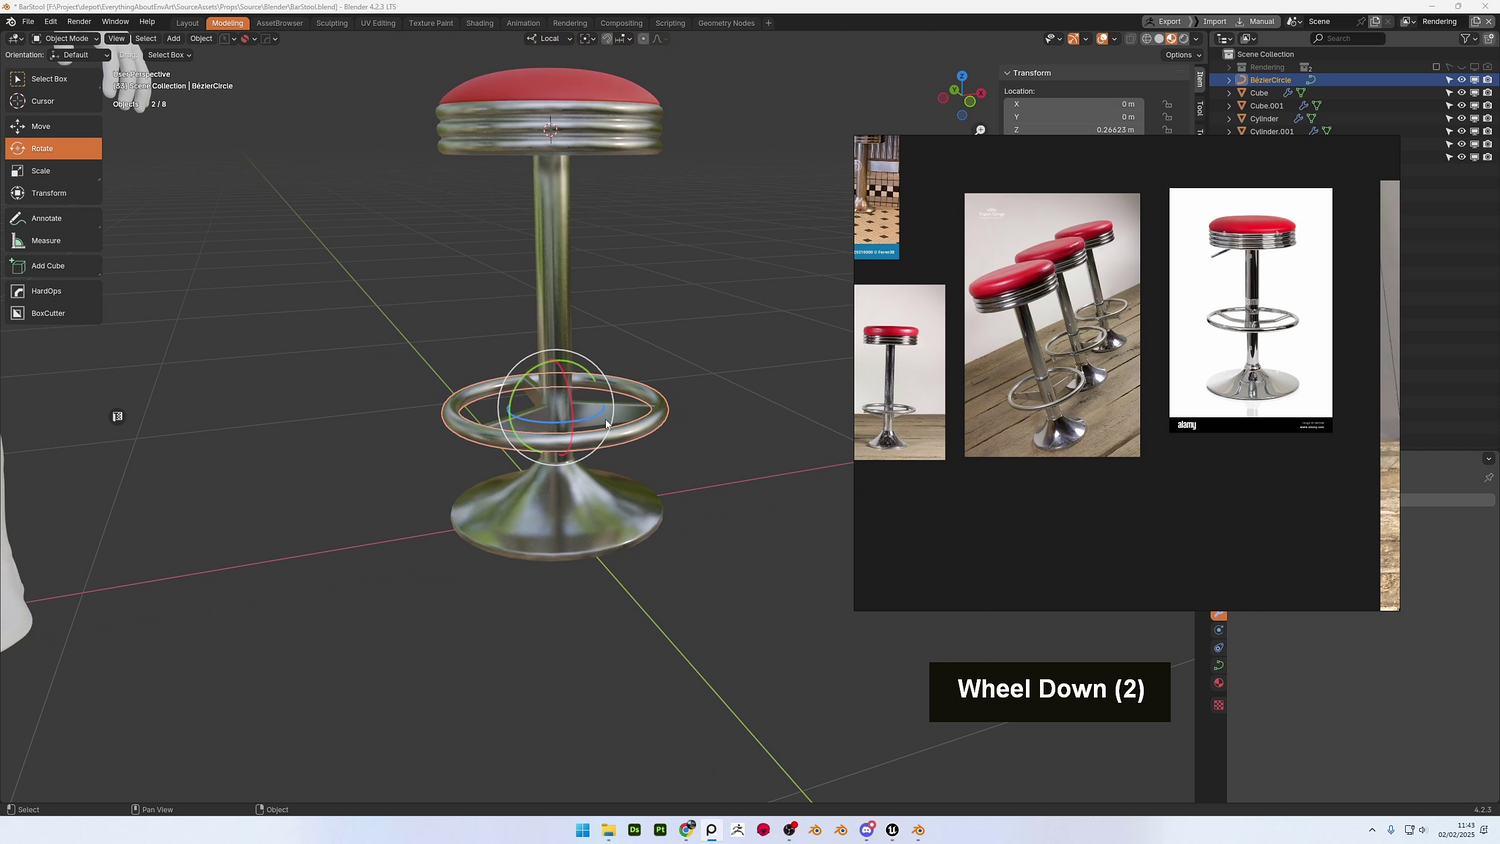Open the viewport Options dropdown
This screenshot has height=844, width=1500.
[x=1182, y=55]
